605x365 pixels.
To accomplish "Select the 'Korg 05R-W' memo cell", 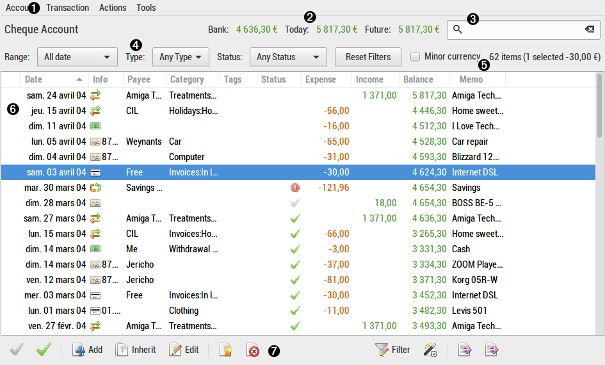I will pos(475,280).
